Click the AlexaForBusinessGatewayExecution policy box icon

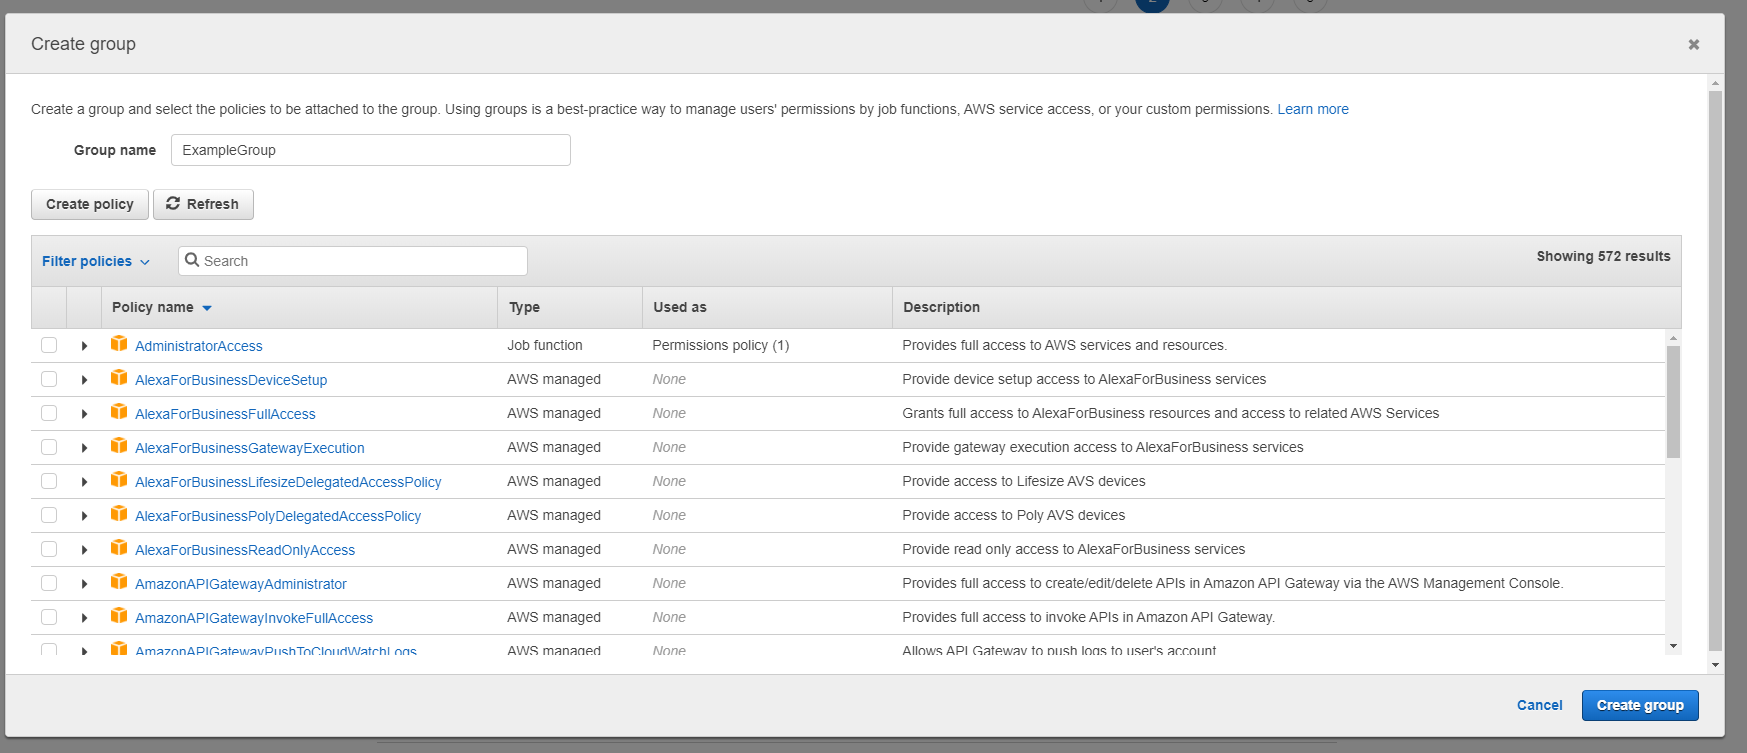click(x=119, y=446)
